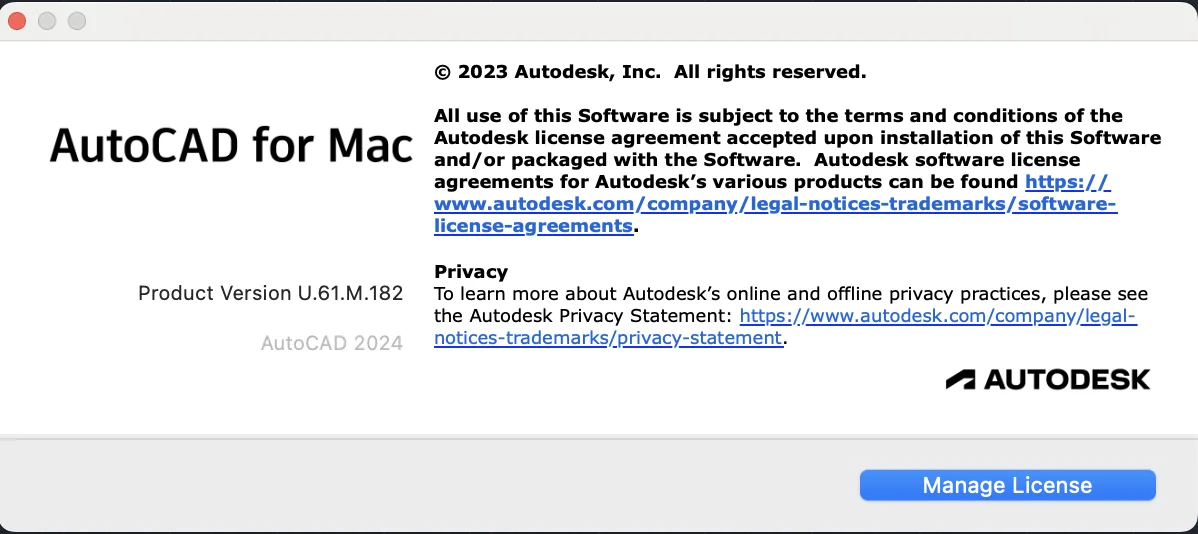Open the https://www.autodesk.com/company/legal- privacy link line
This screenshot has width=1198, height=534.
pyautogui.click(x=938, y=316)
